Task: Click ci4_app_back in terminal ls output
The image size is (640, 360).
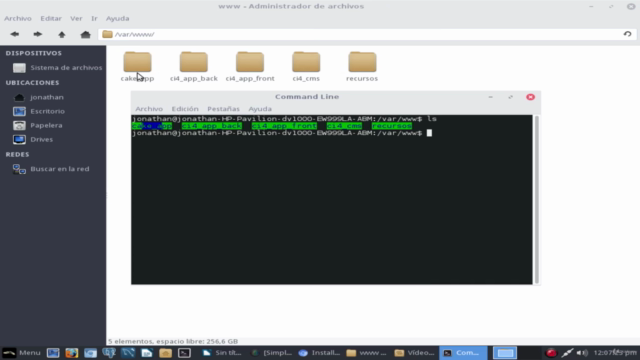Action: tap(211, 126)
